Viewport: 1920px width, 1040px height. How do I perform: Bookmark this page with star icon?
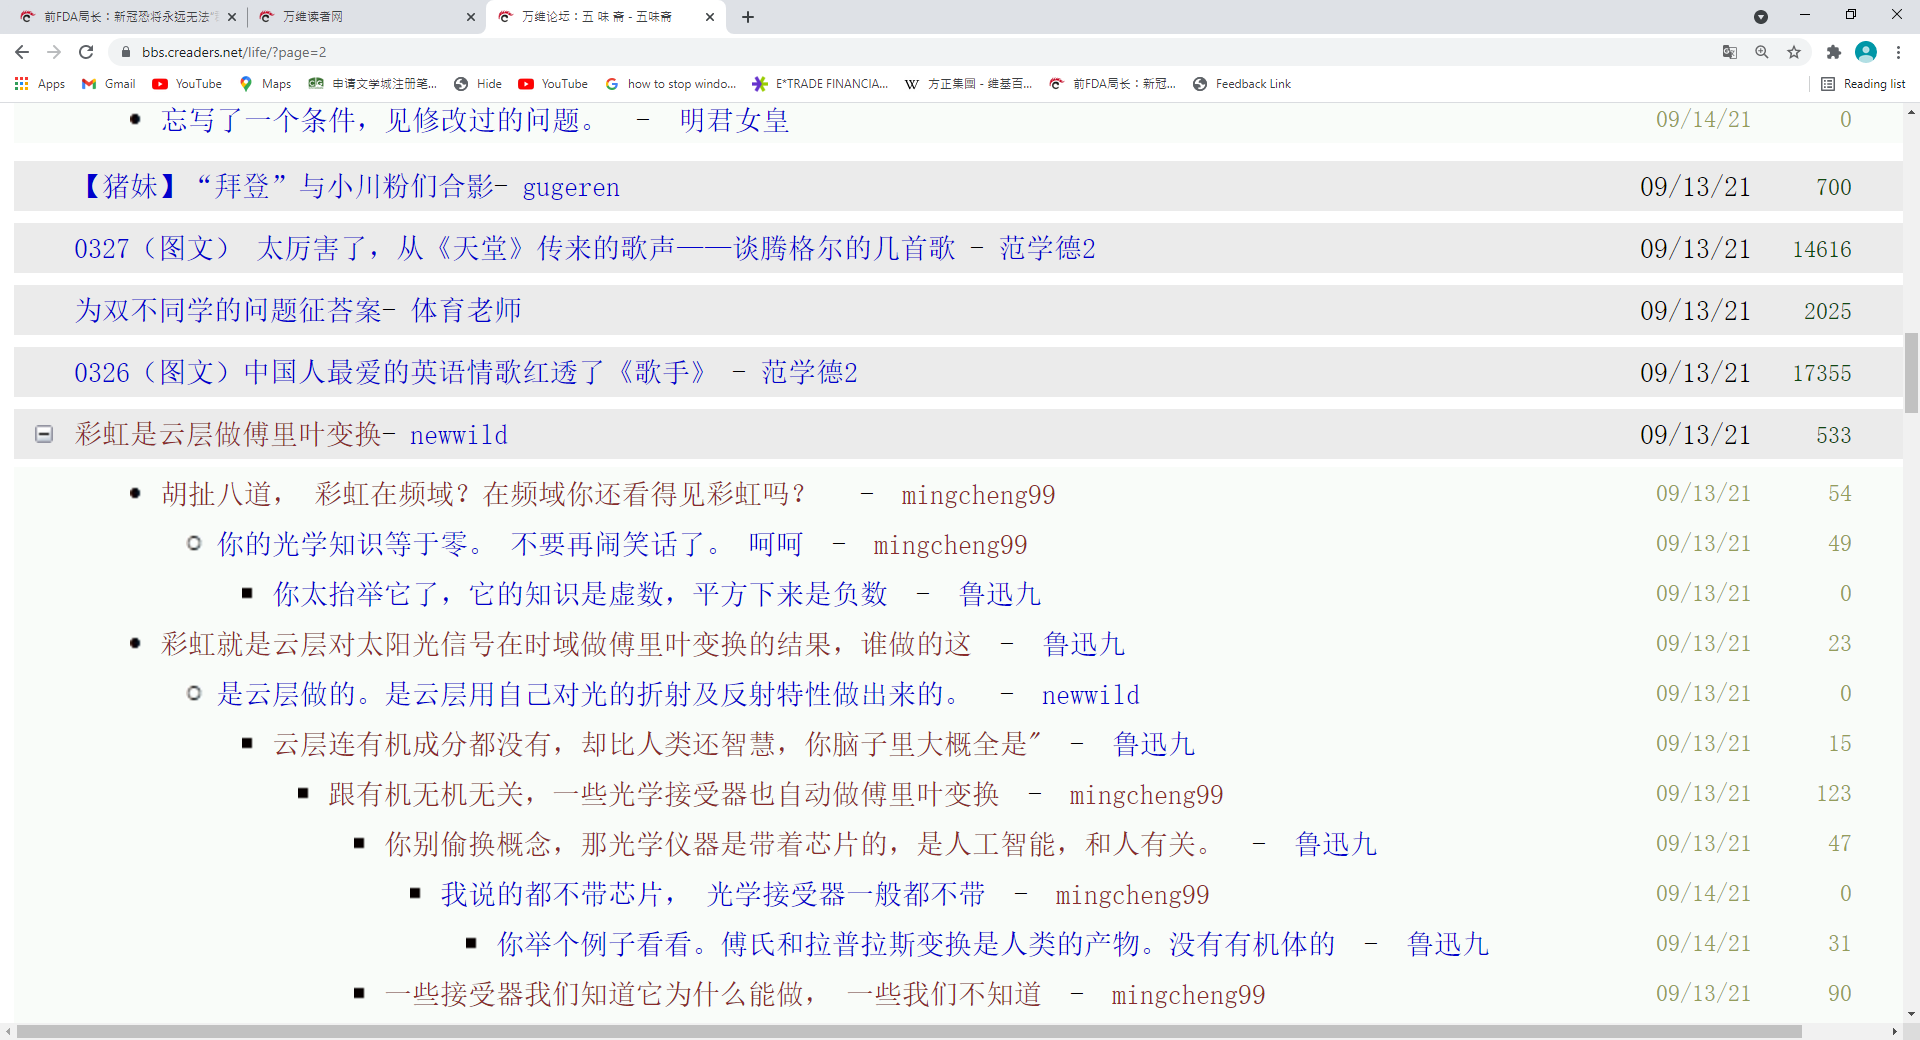[x=1794, y=52]
